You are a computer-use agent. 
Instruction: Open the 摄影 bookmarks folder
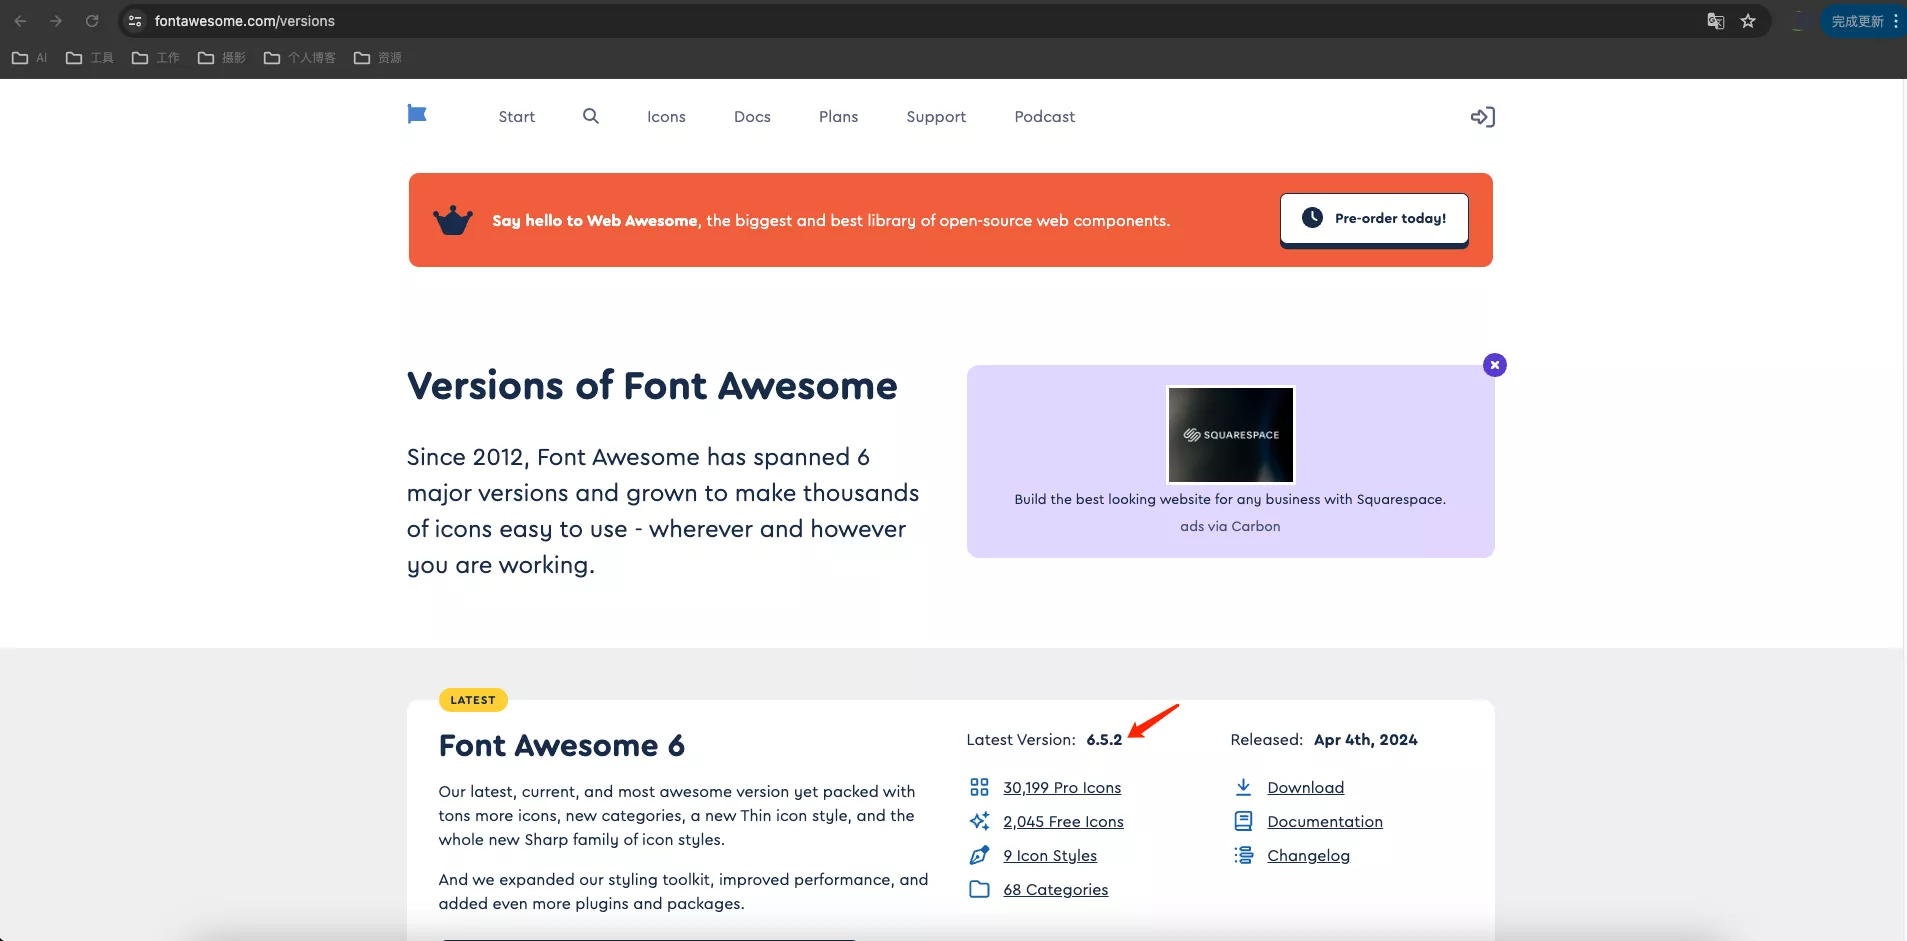[x=222, y=58]
